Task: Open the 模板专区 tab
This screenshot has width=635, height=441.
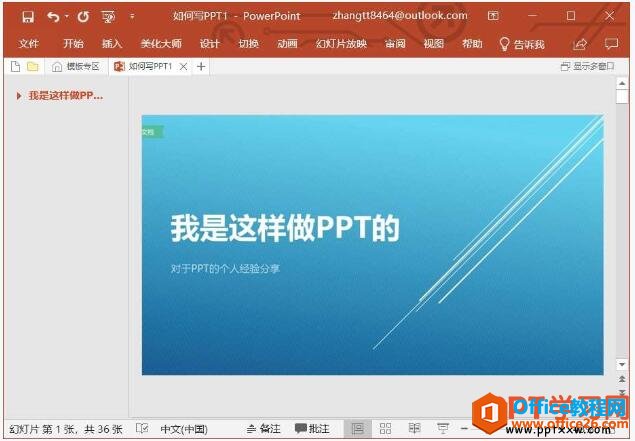Action: (x=76, y=66)
